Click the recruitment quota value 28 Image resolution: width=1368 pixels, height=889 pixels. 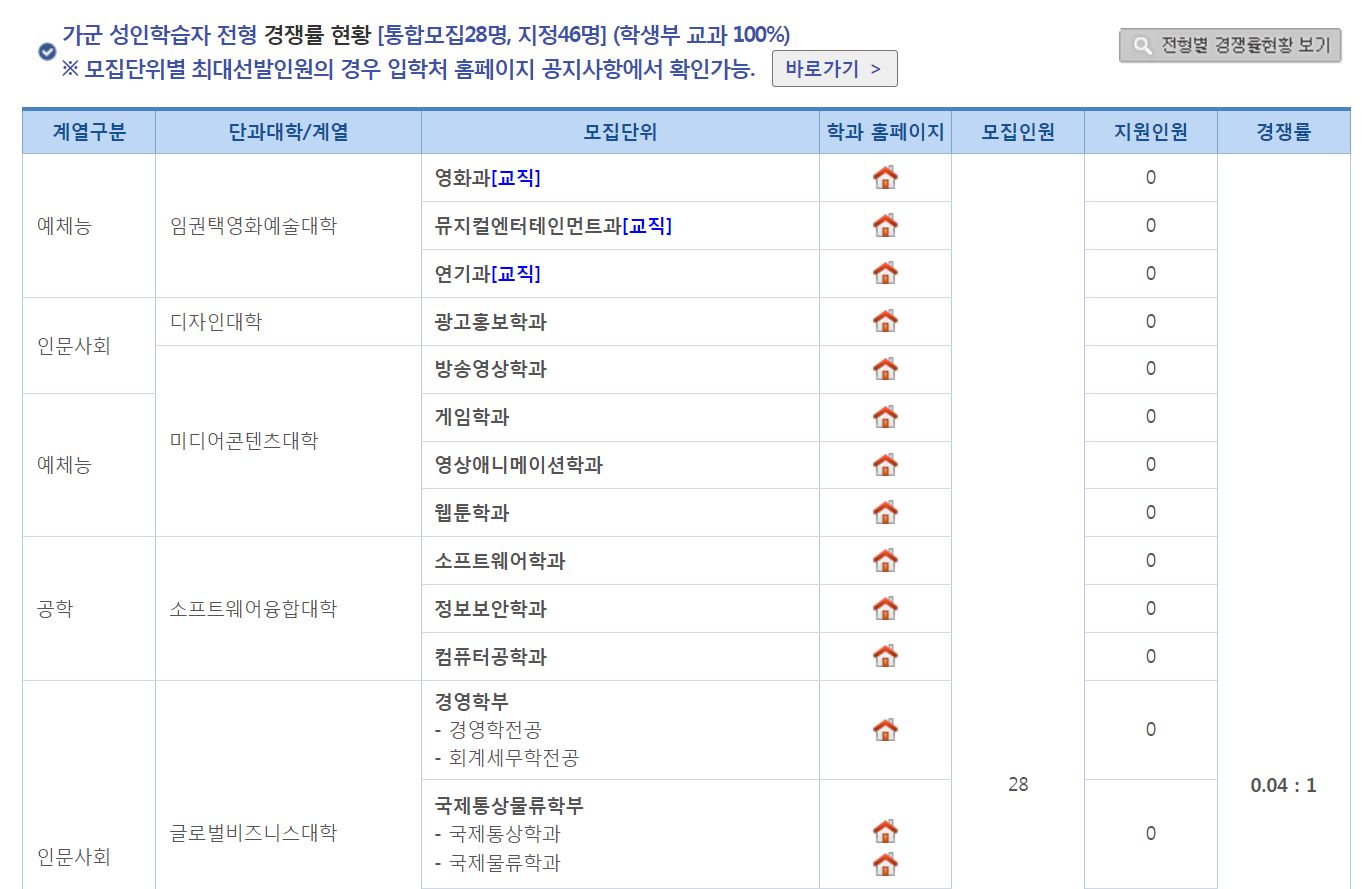pyautogui.click(x=1018, y=785)
